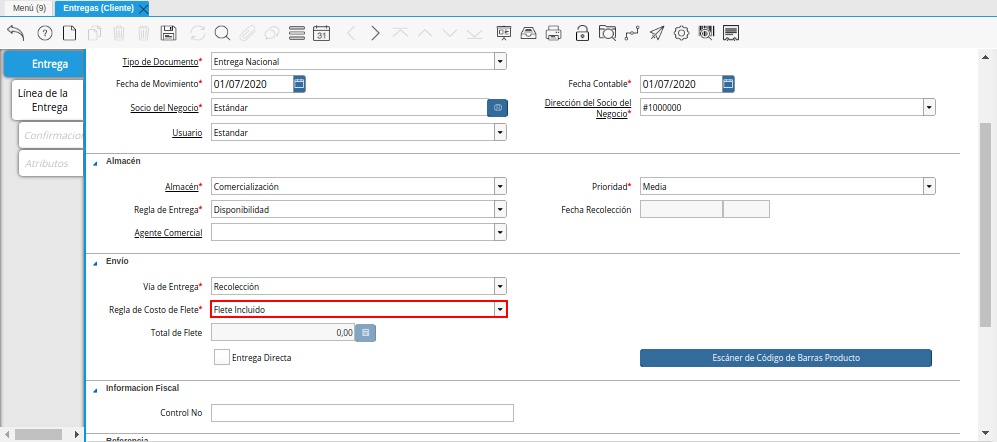Select the Entregas (Cliente) tab
The image size is (997, 442).
[99, 8]
